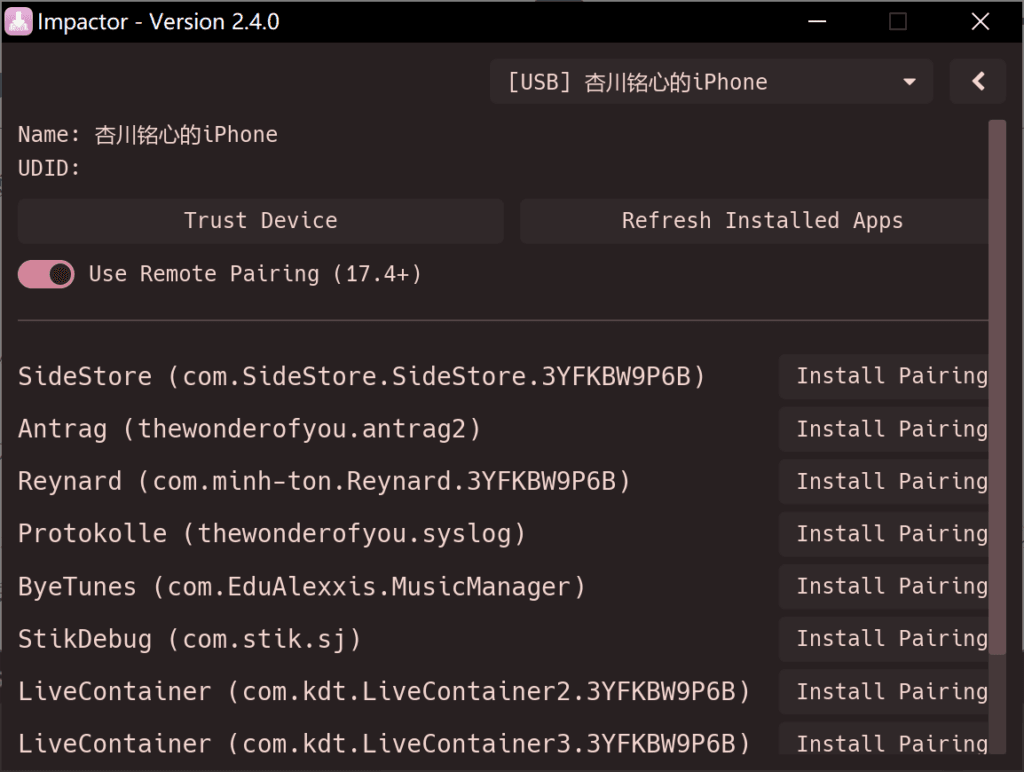This screenshot has width=1024, height=772.
Task: Select StikDebug (com.stik.sj) text
Action: click(x=189, y=639)
